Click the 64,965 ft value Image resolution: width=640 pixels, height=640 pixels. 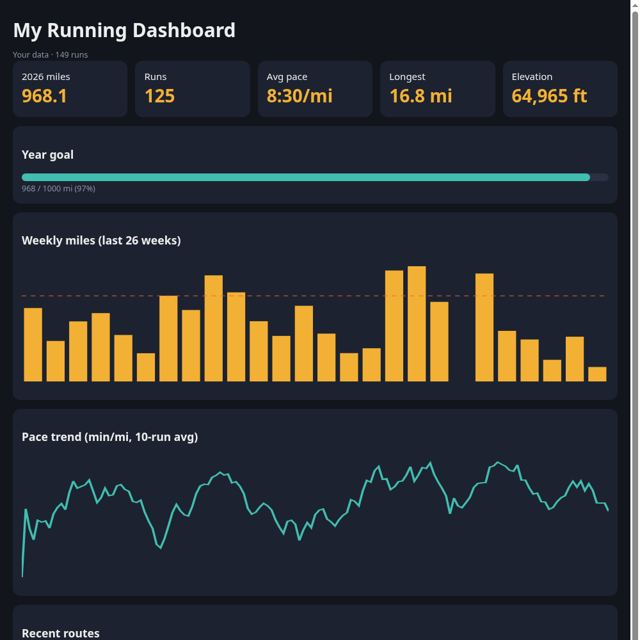pos(549,96)
